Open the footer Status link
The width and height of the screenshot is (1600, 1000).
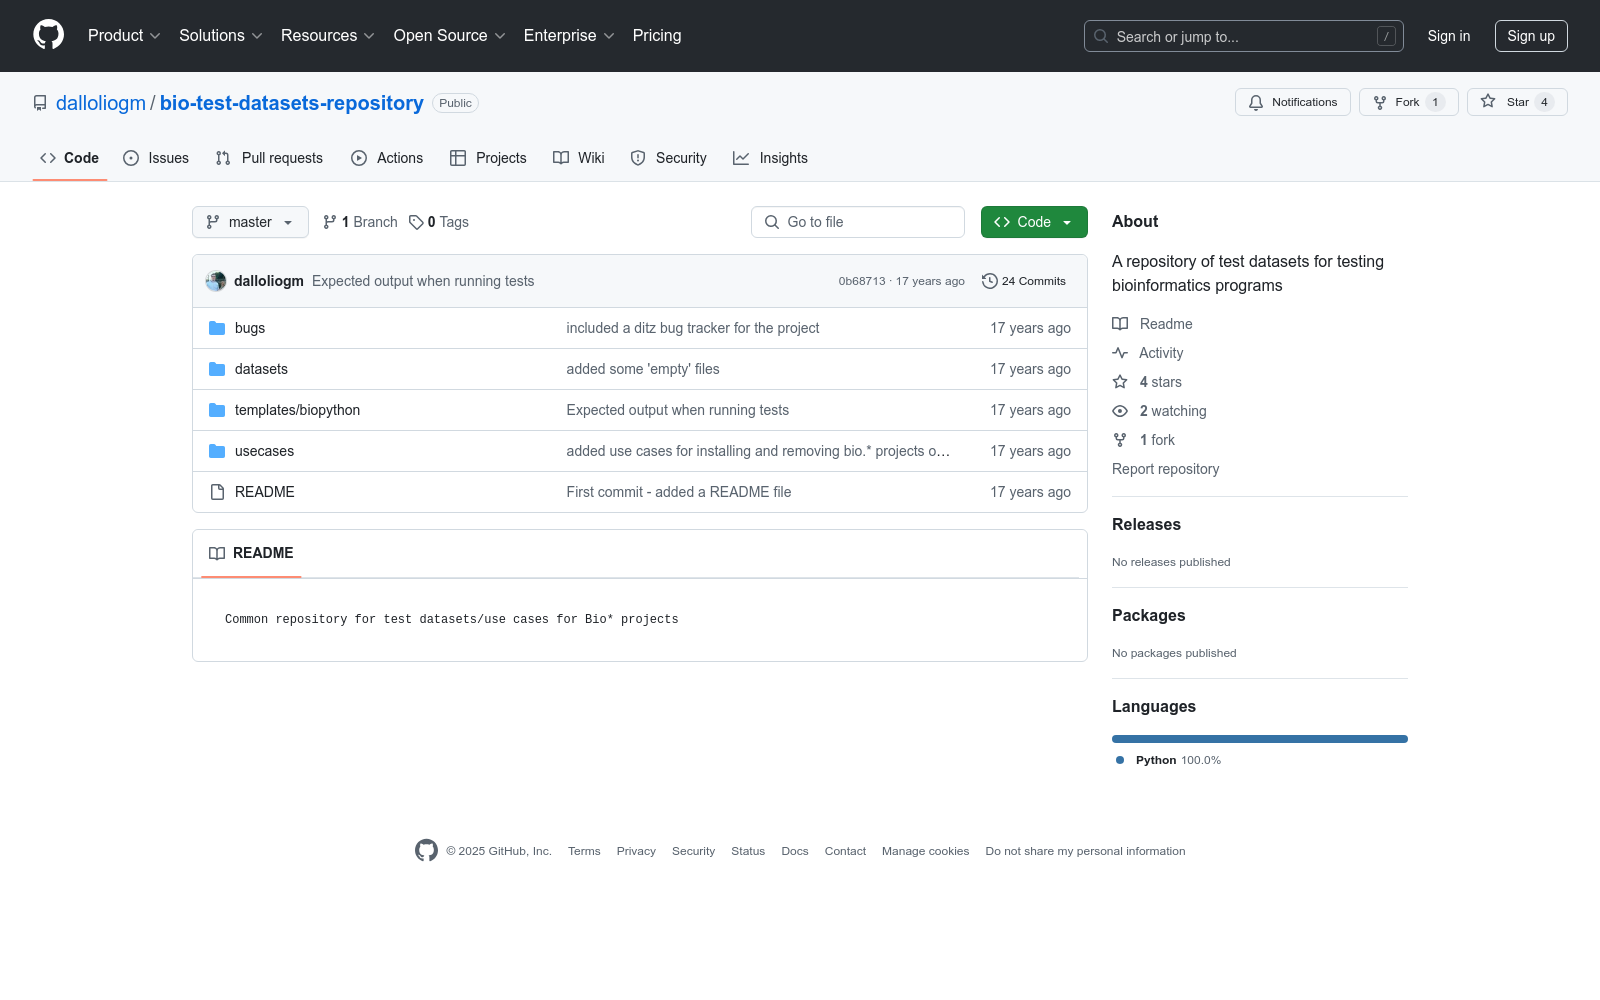tap(748, 851)
